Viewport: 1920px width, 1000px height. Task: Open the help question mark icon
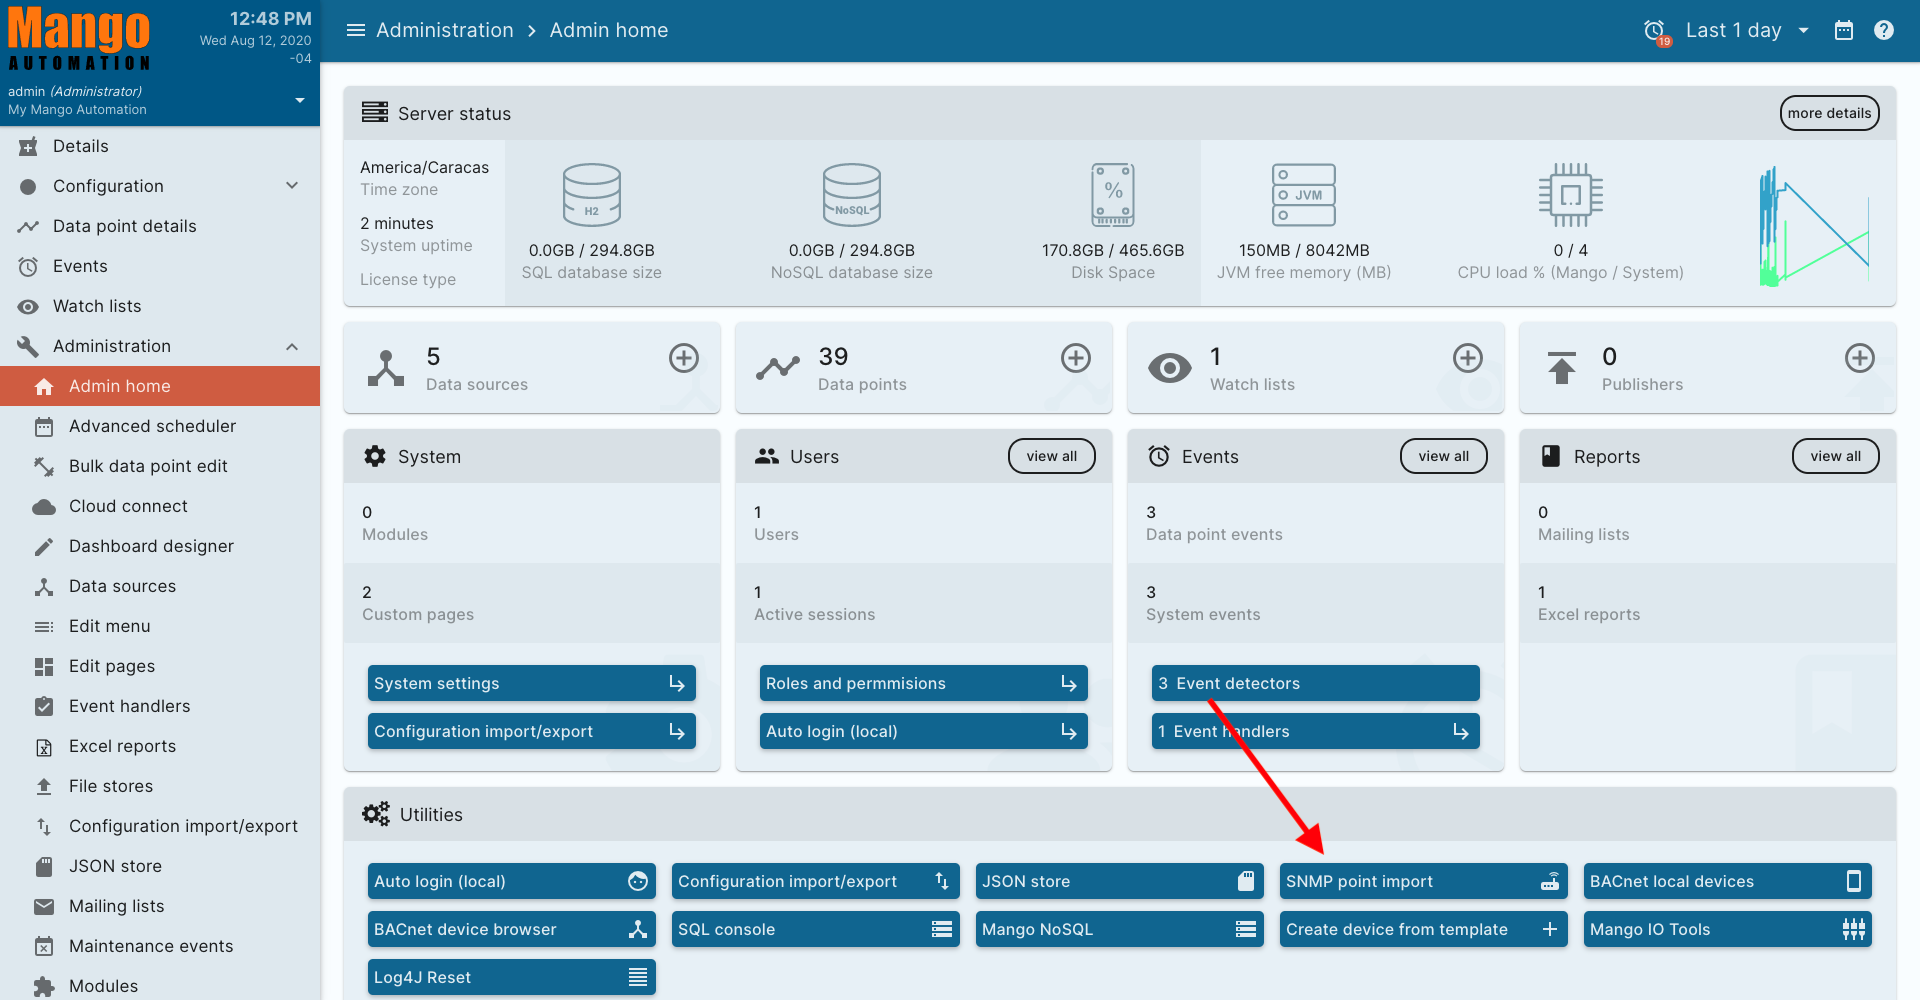1884,30
